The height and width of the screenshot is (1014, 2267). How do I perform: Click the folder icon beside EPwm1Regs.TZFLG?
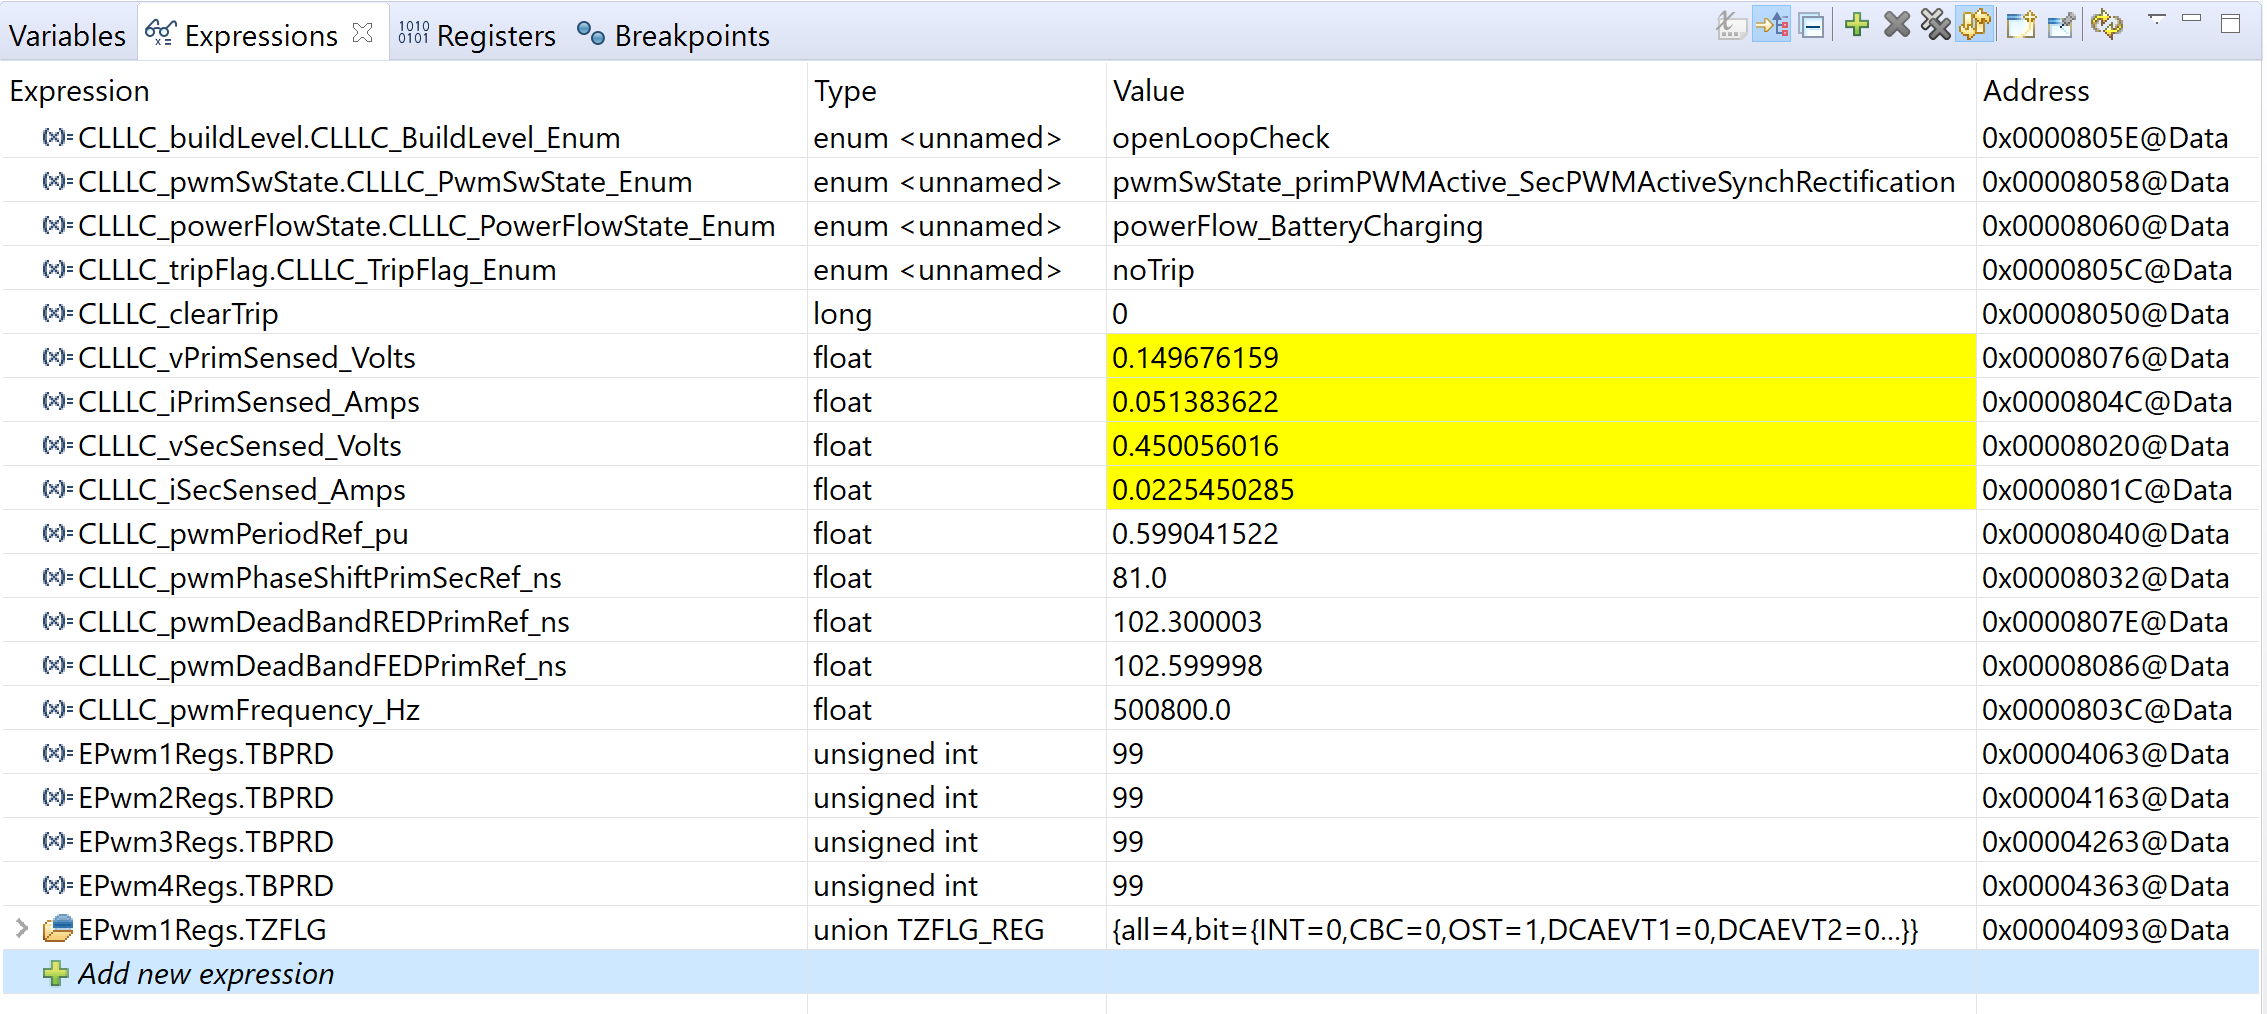click(x=58, y=929)
